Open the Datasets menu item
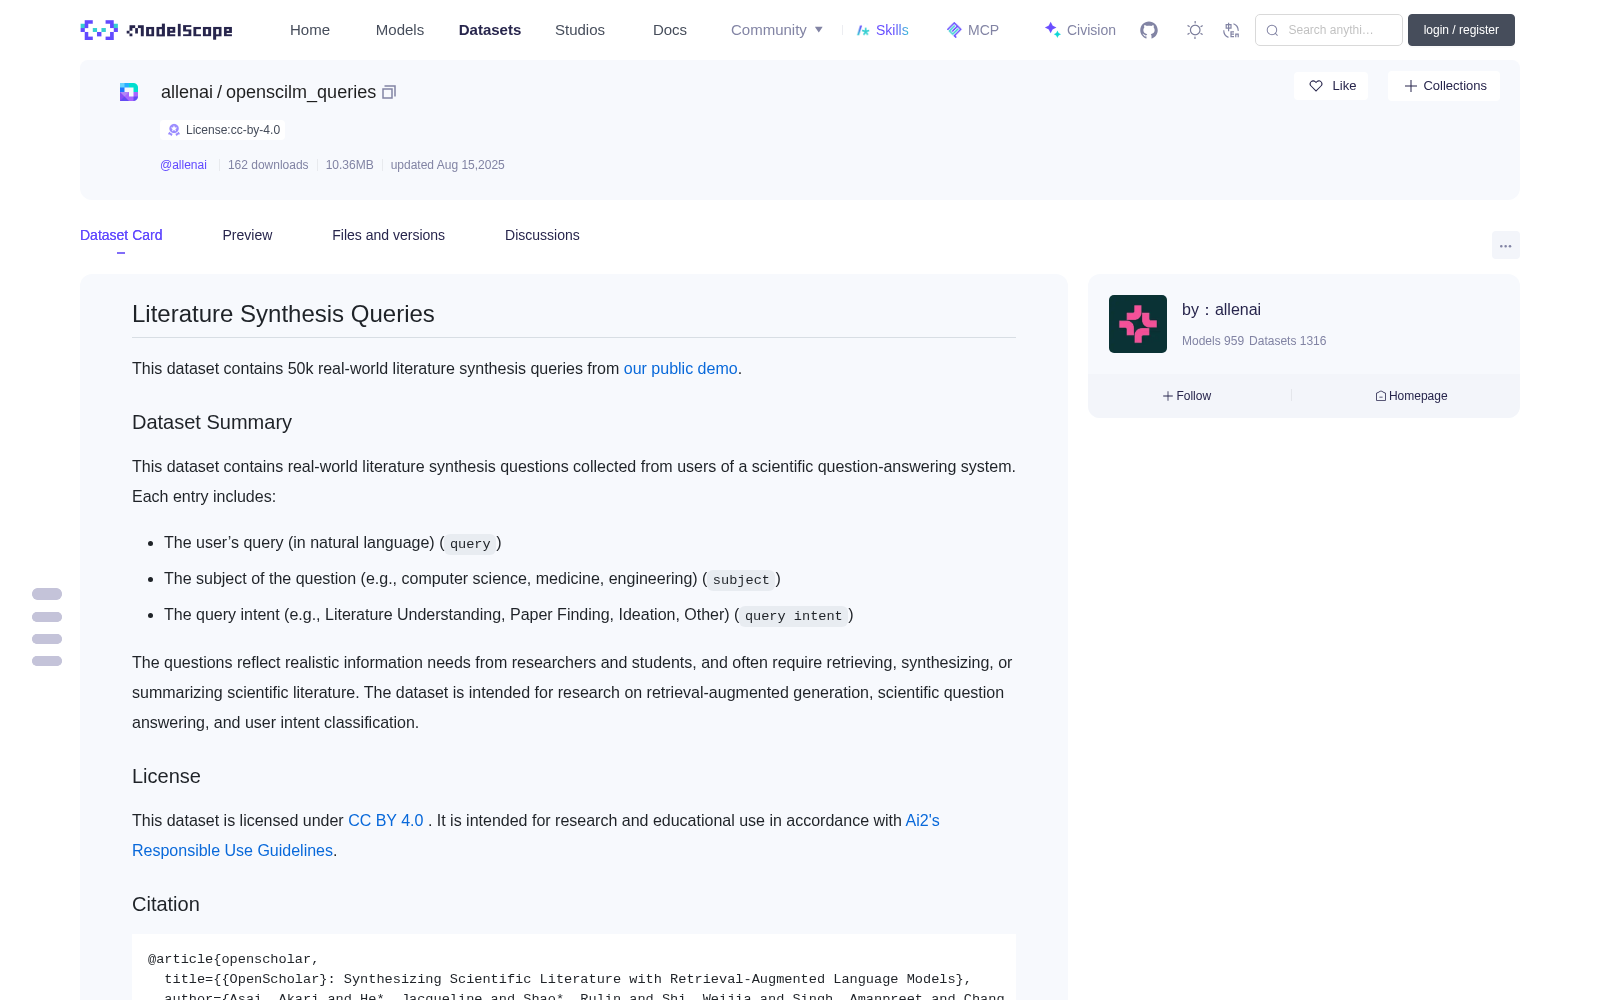Screen dimensions: 1600x1000 [x=490, y=30]
